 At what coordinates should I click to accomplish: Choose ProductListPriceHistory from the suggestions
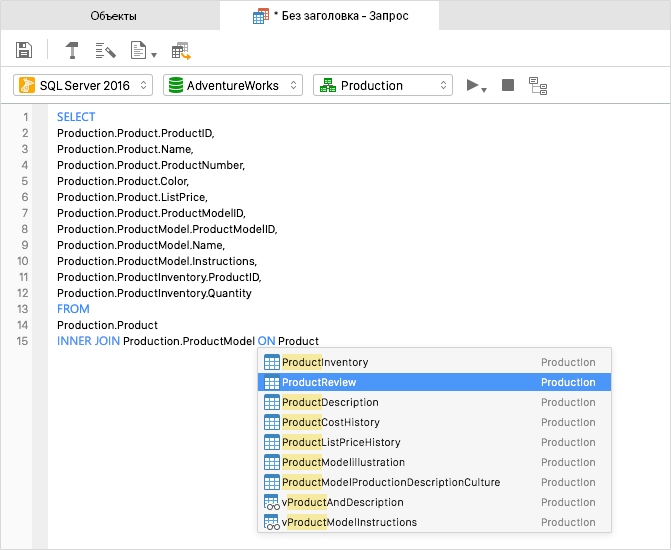pyautogui.click(x=434, y=442)
